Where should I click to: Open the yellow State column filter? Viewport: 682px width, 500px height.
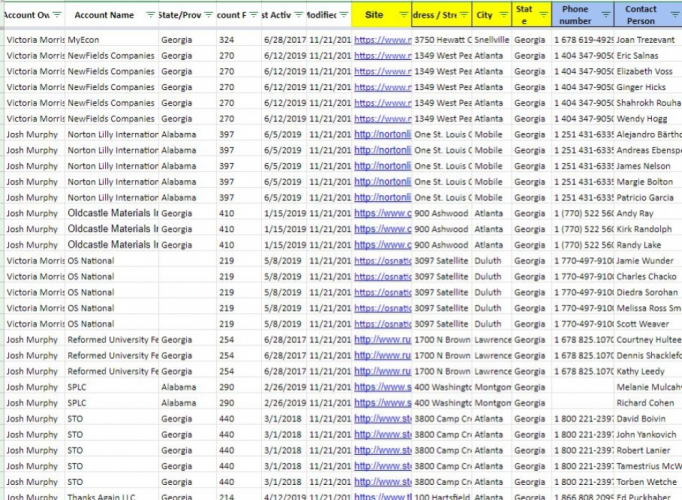point(543,15)
